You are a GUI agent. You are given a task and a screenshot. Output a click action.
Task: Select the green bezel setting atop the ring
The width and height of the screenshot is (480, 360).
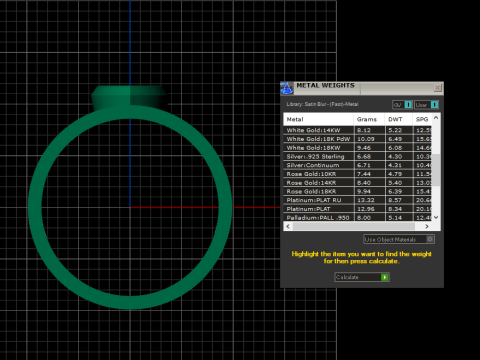129,96
